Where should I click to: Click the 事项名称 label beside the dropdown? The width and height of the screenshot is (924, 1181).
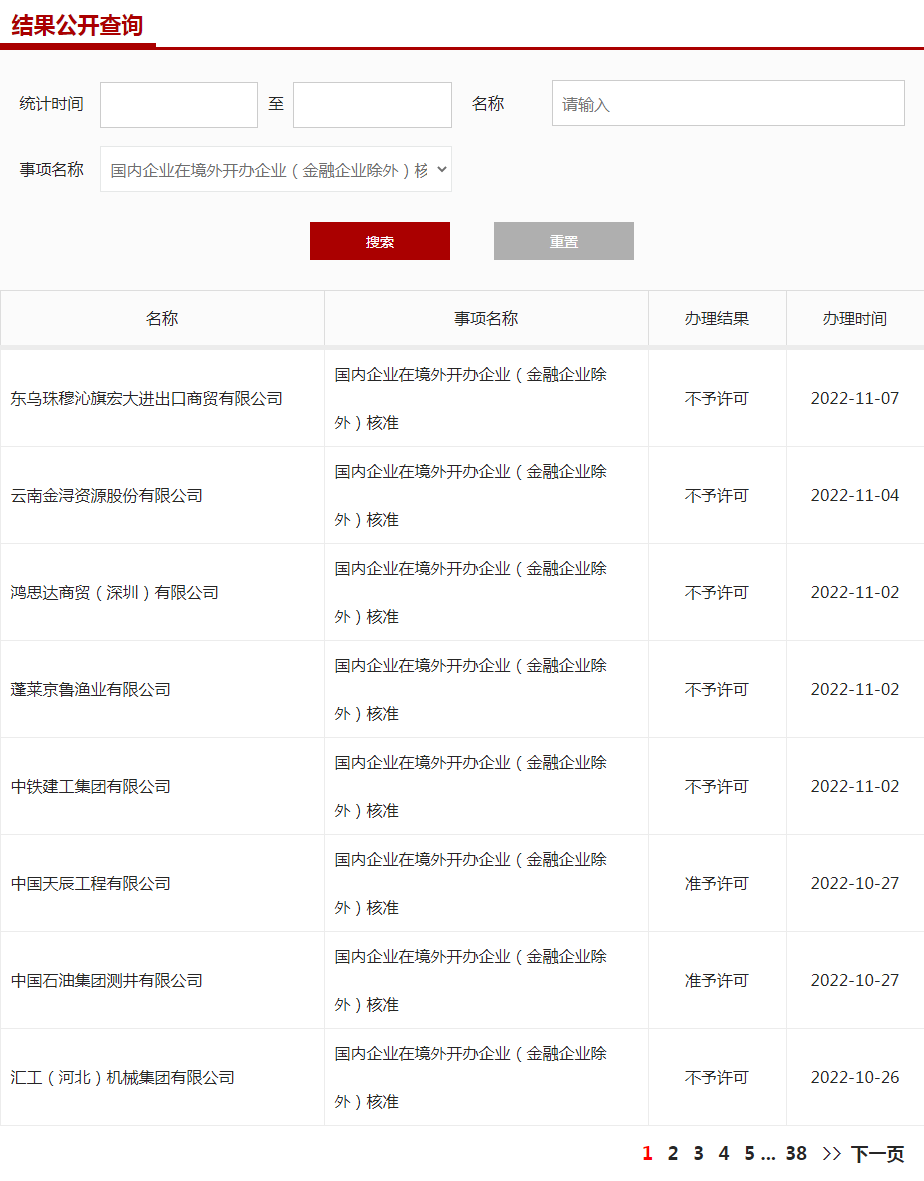tap(51, 169)
